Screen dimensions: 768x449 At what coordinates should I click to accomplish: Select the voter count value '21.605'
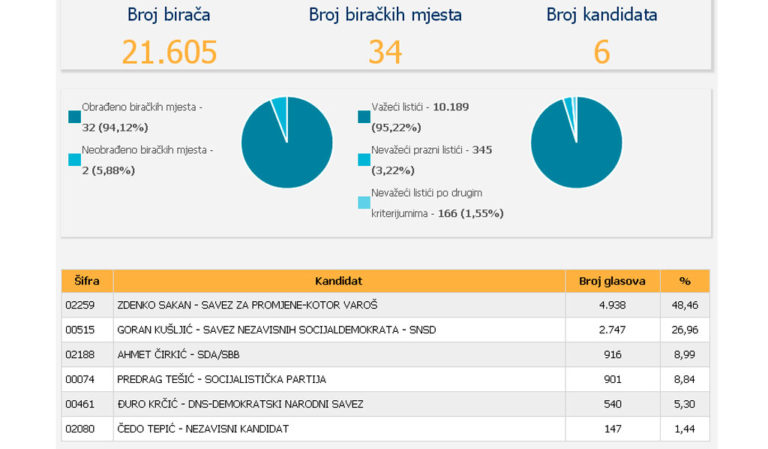pyautogui.click(x=169, y=52)
